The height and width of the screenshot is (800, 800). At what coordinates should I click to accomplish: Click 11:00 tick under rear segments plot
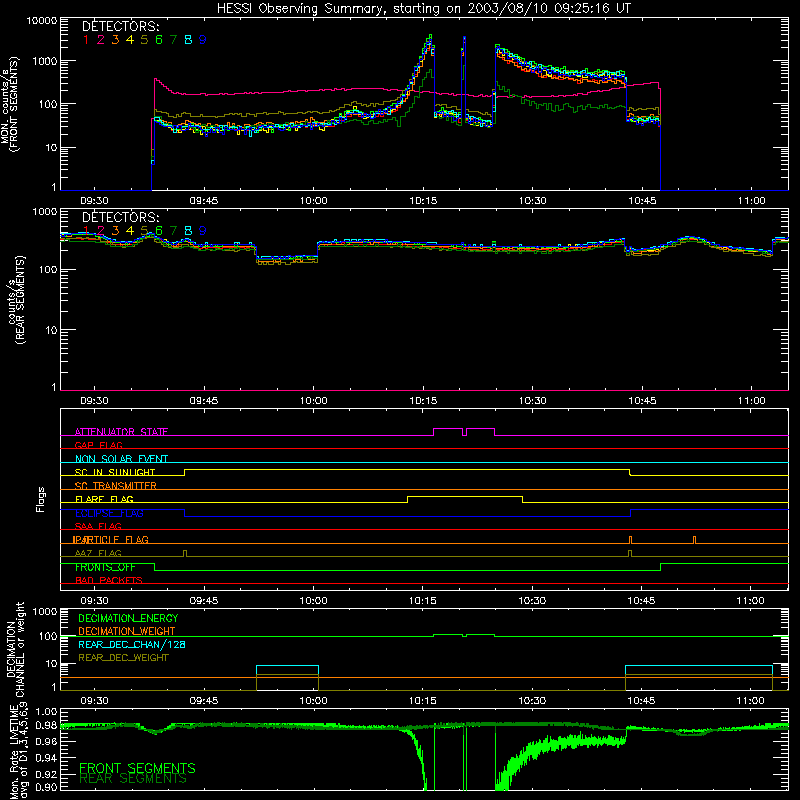coord(752,401)
